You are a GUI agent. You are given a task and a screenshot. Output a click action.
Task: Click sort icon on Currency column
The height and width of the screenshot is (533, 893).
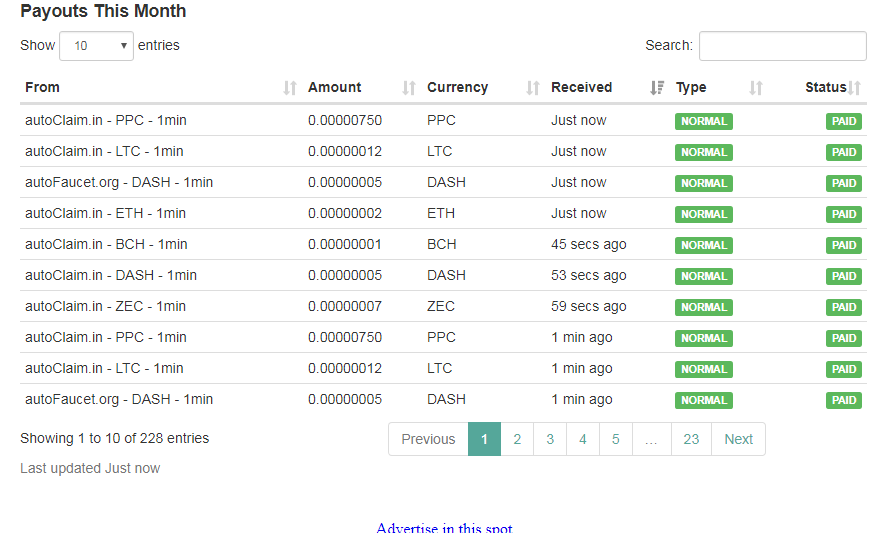tap(533, 88)
